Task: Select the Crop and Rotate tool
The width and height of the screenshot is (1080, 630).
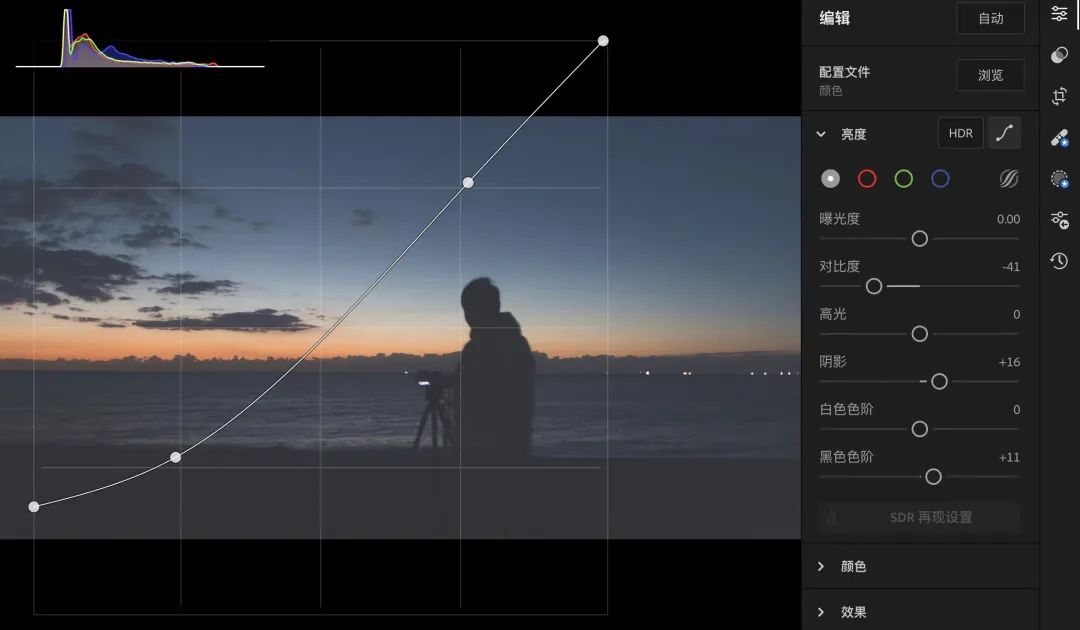Action: 1059,96
